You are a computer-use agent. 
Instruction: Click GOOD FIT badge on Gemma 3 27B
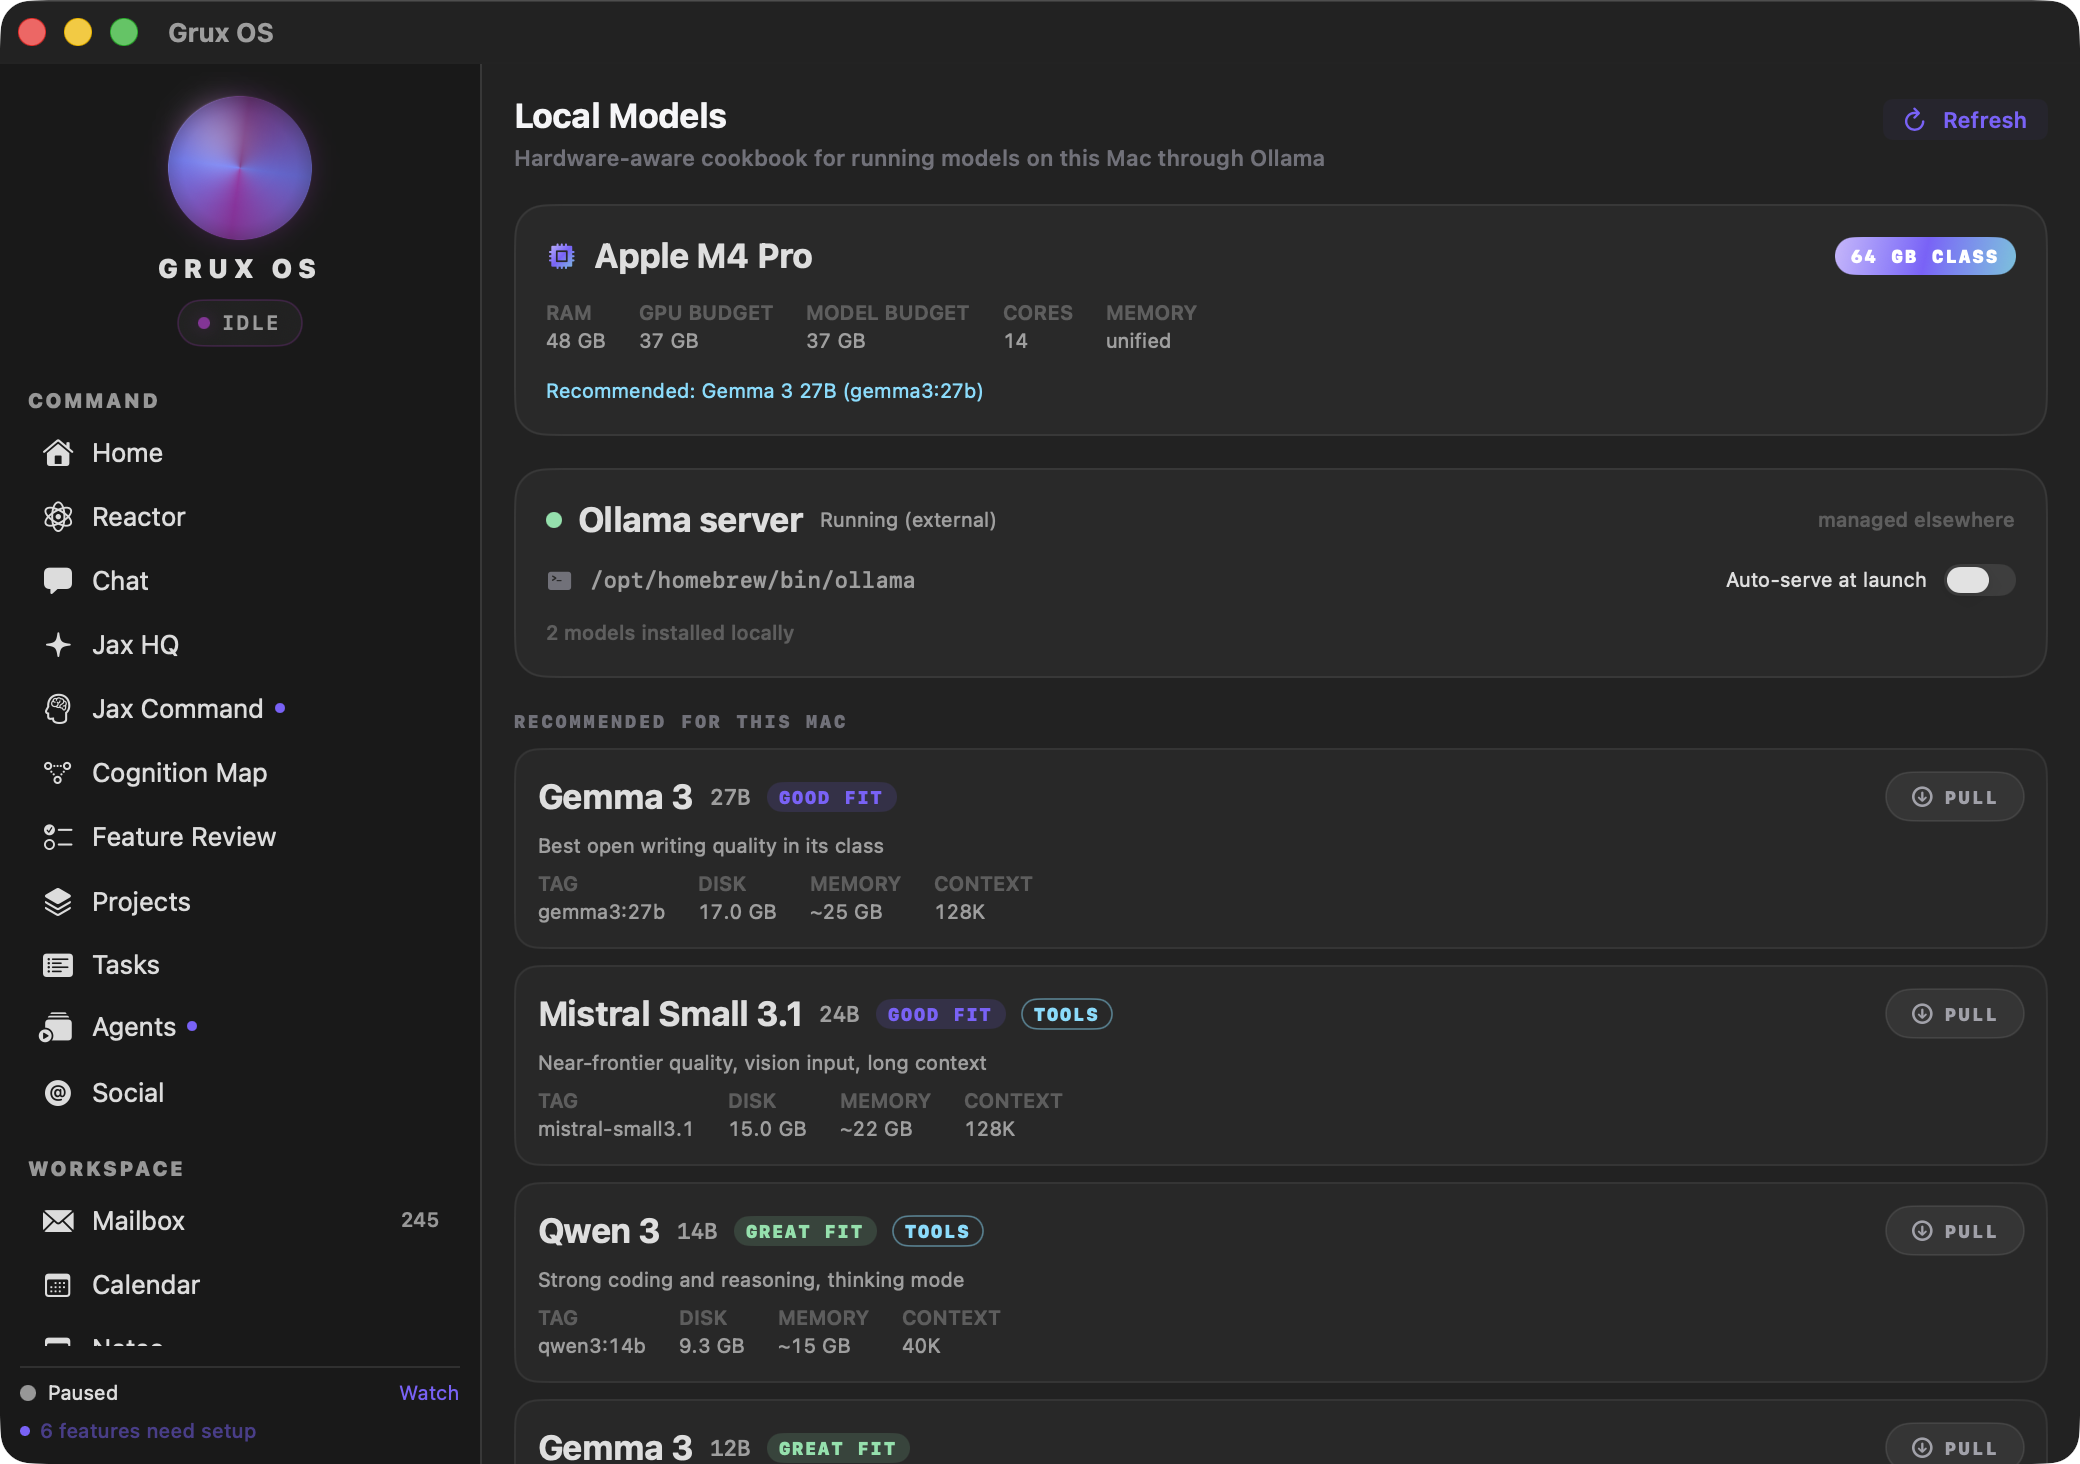pos(830,797)
